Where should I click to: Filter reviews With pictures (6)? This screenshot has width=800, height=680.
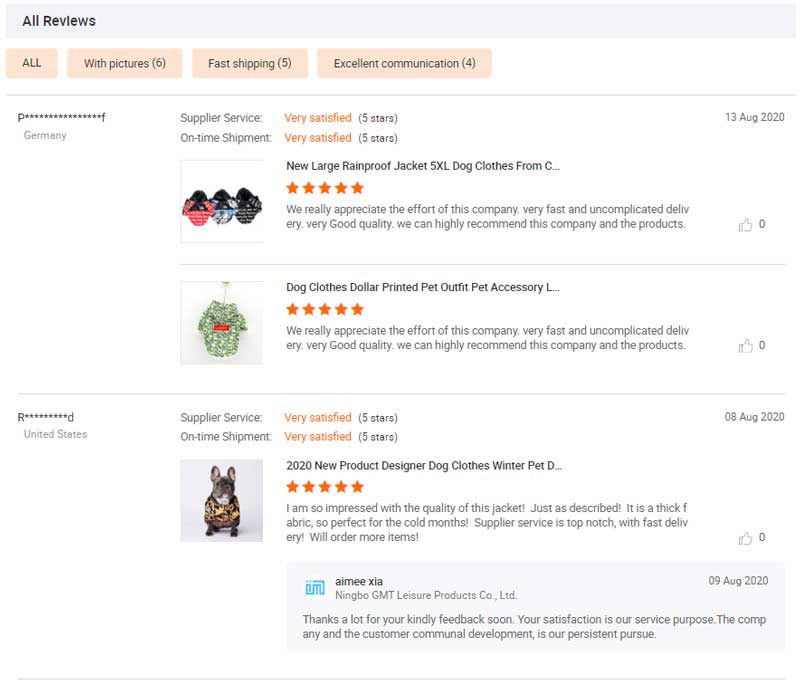pos(125,64)
